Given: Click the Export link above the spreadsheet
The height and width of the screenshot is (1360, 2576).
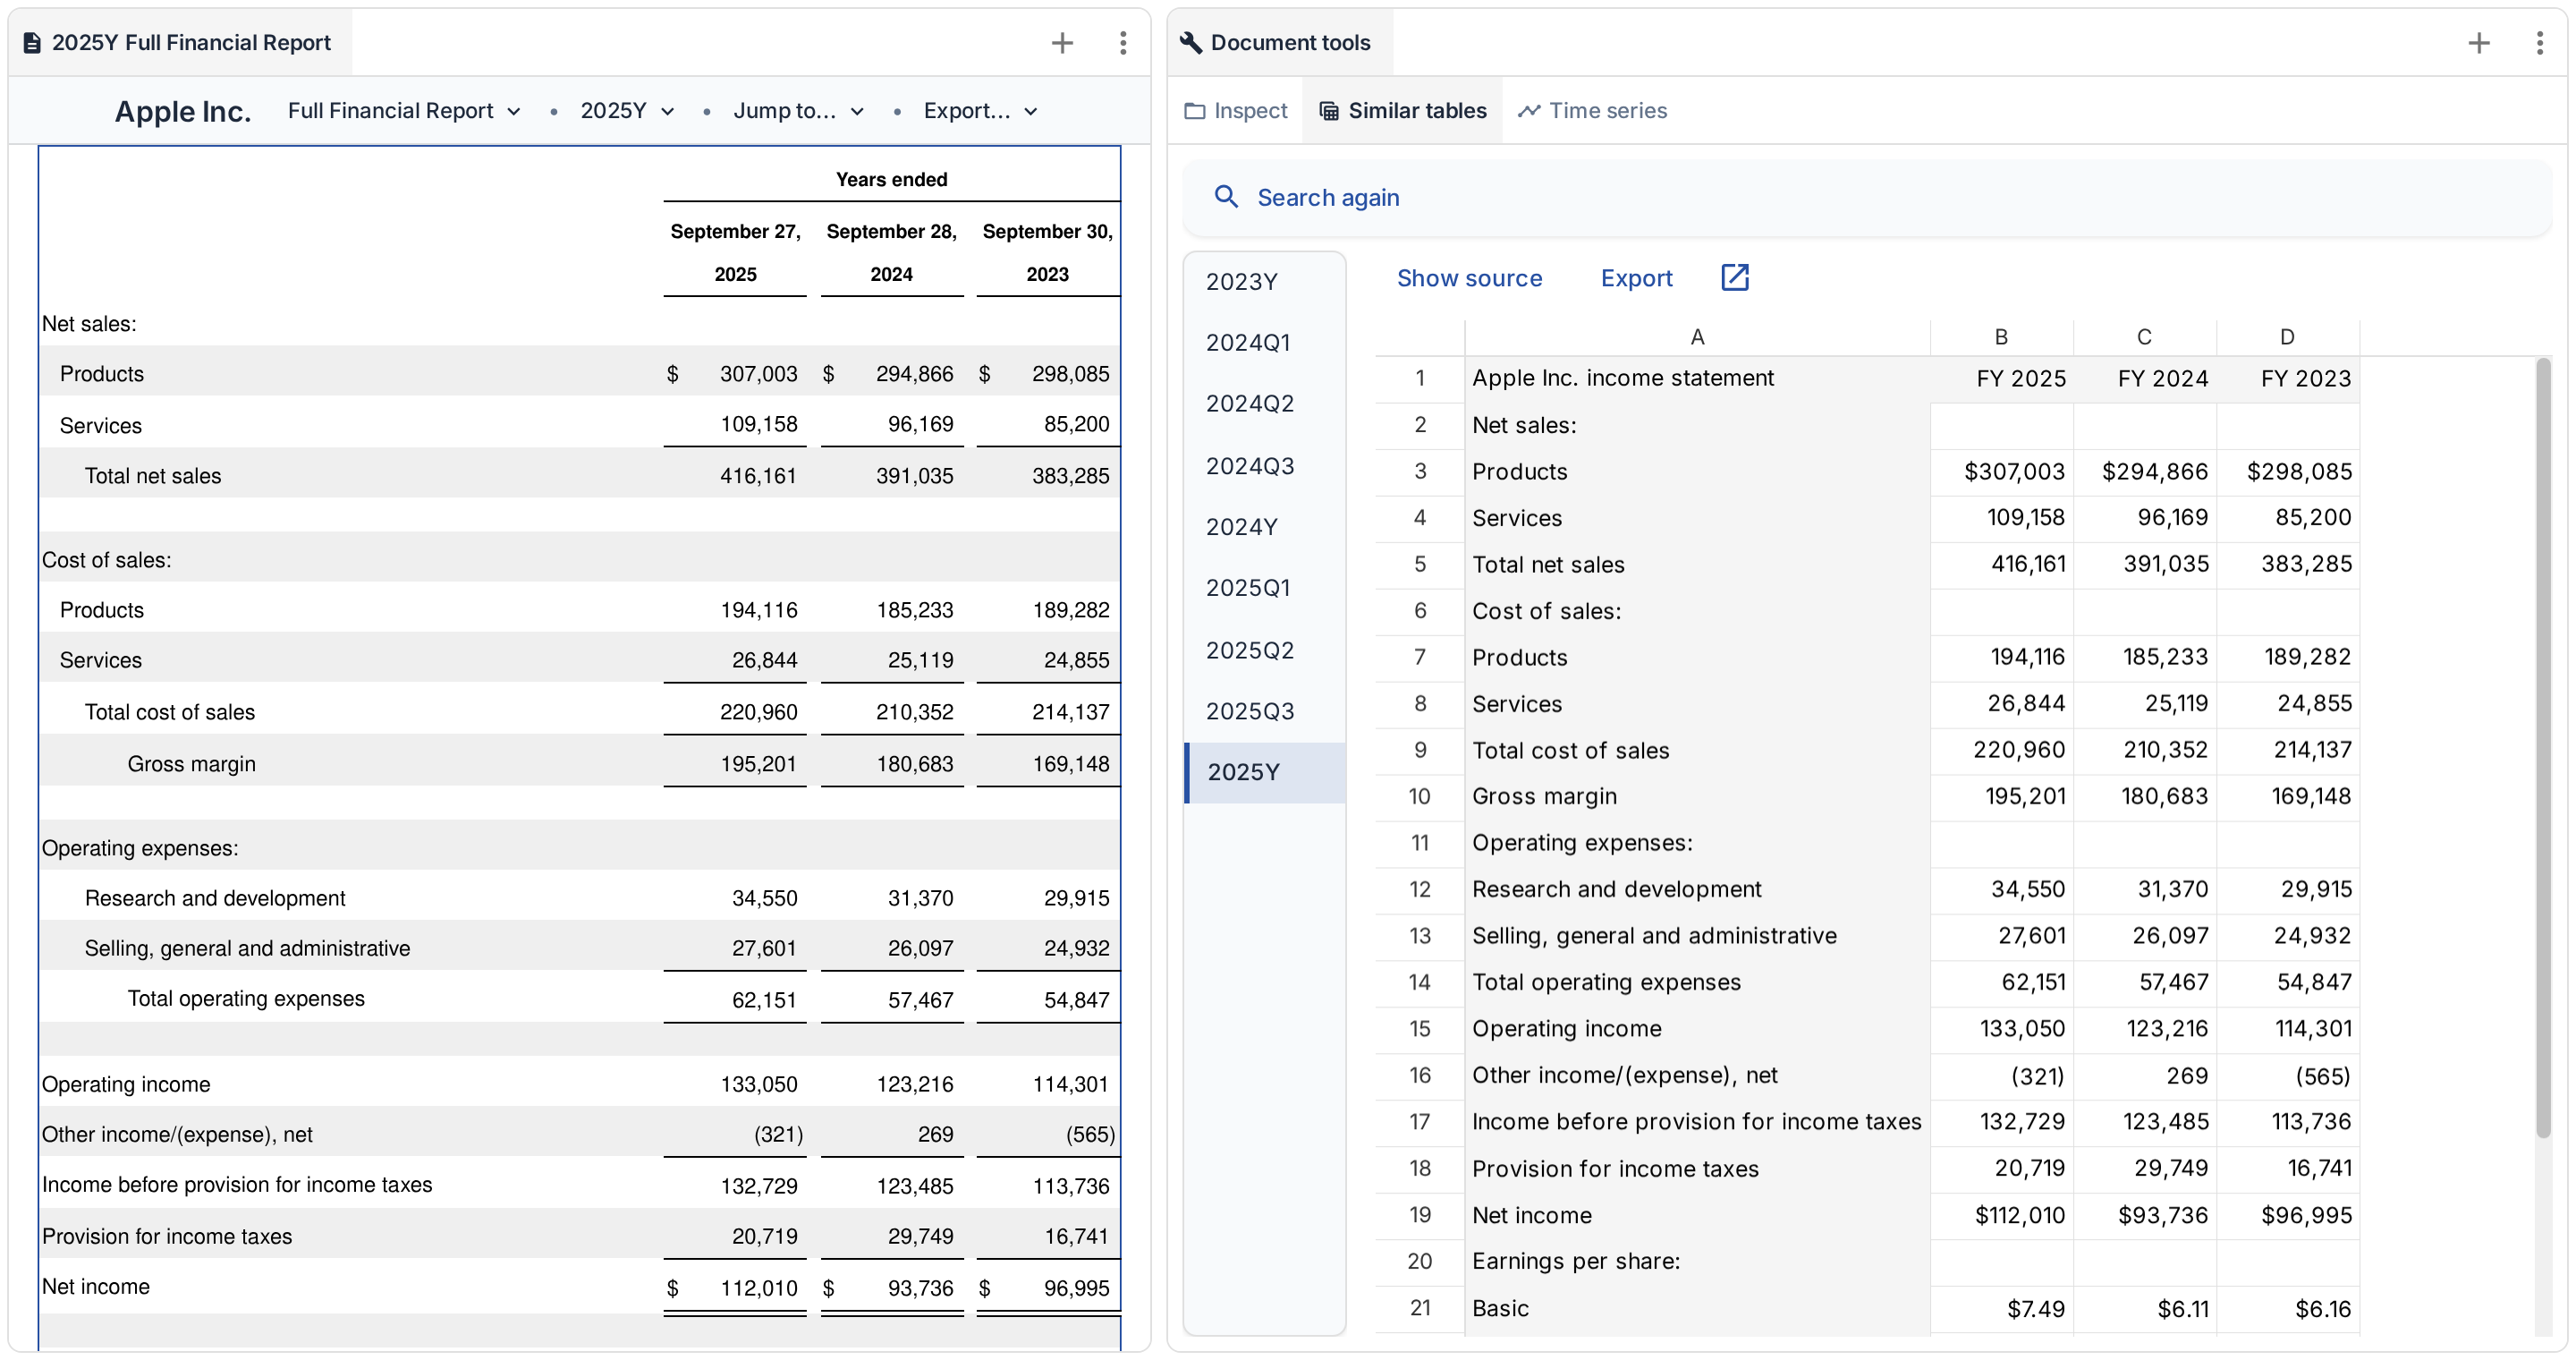Looking at the screenshot, I should point(1636,278).
